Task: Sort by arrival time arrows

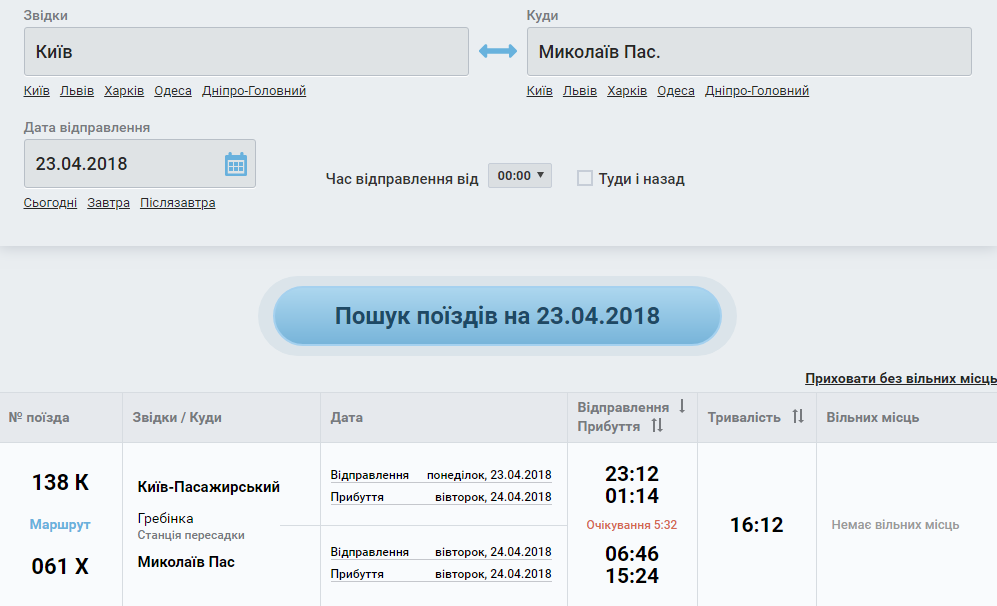Action: click(x=657, y=426)
